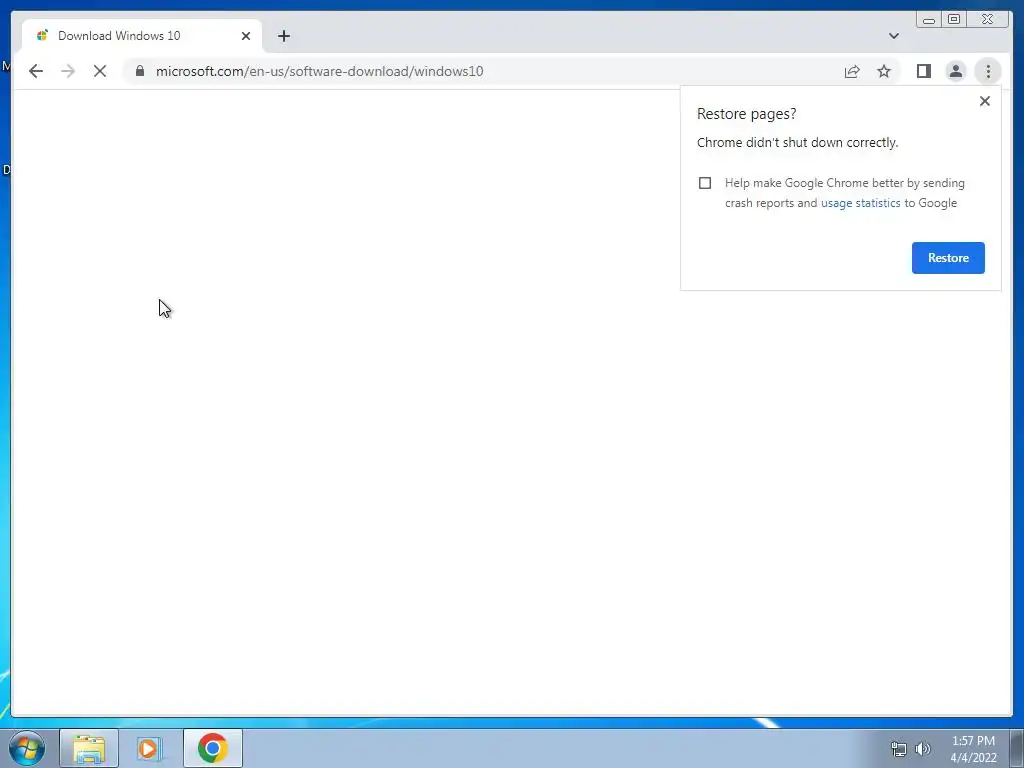The width and height of the screenshot is (1024, 768).
Task: Close the Download Windows 10 tab
Action: click(x=246, y=36)
